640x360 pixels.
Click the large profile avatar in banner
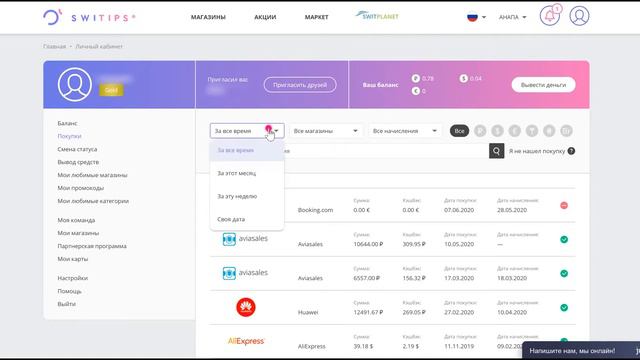click(75, 84)
